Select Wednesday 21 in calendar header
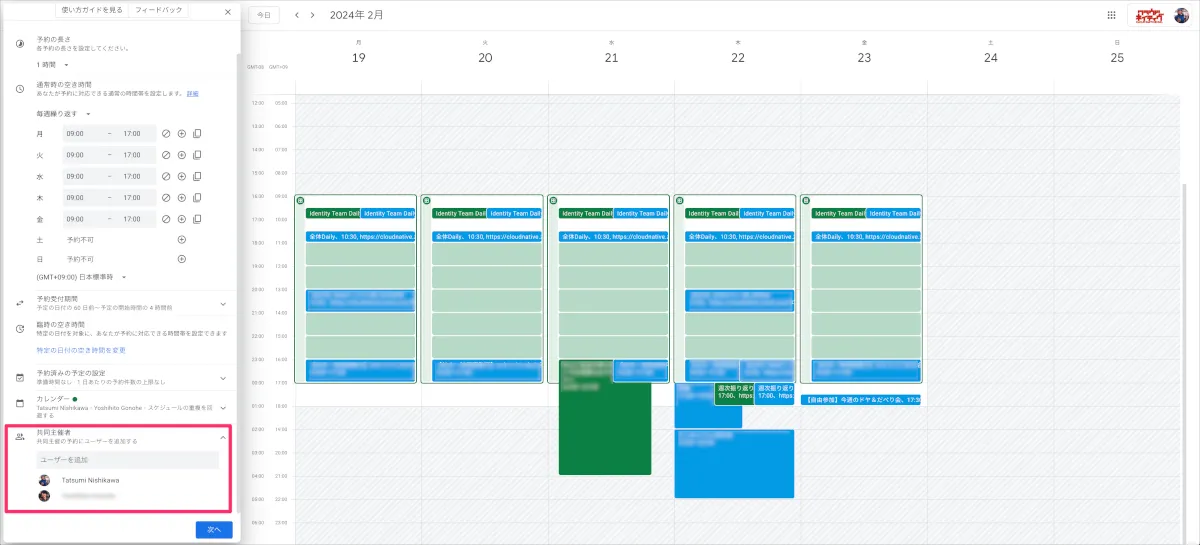 click(x=611, y=58)
